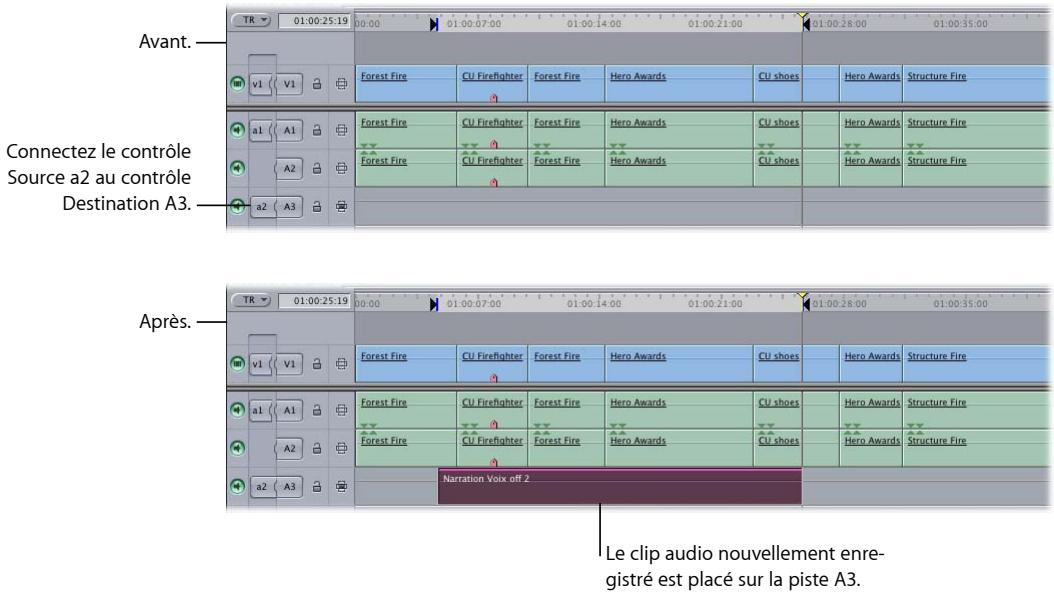Open the TR menu in Après timeline
The width and height of the screenshot is (1054, 598).
[251, 300]
